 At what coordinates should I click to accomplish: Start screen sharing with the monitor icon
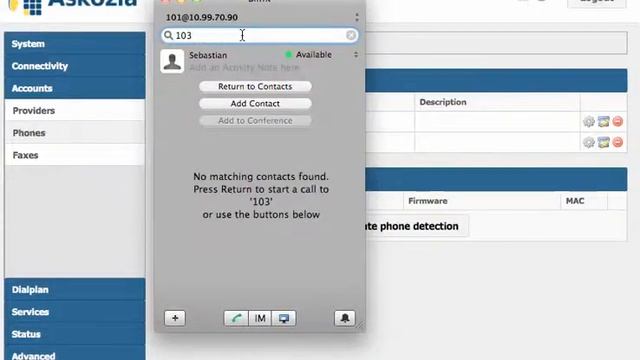[x=284, y=318]
